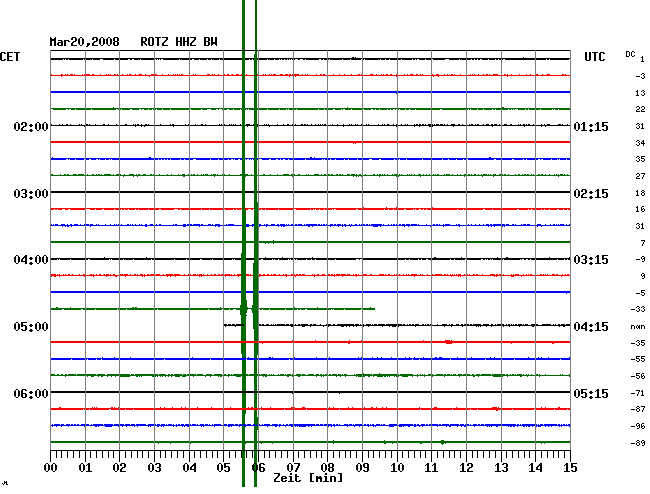Click the date label Mar20,2008
Viewport: 650px width, 494px height.
pos(85,42)
